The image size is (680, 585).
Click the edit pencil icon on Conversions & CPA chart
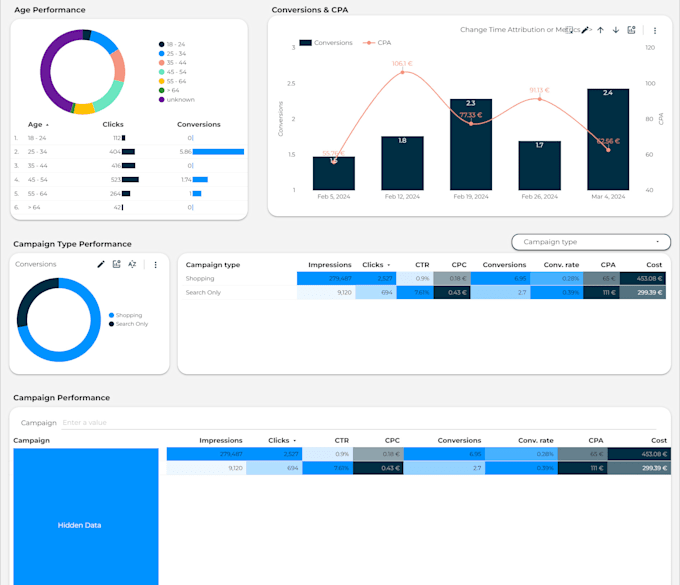pos(585,30)
